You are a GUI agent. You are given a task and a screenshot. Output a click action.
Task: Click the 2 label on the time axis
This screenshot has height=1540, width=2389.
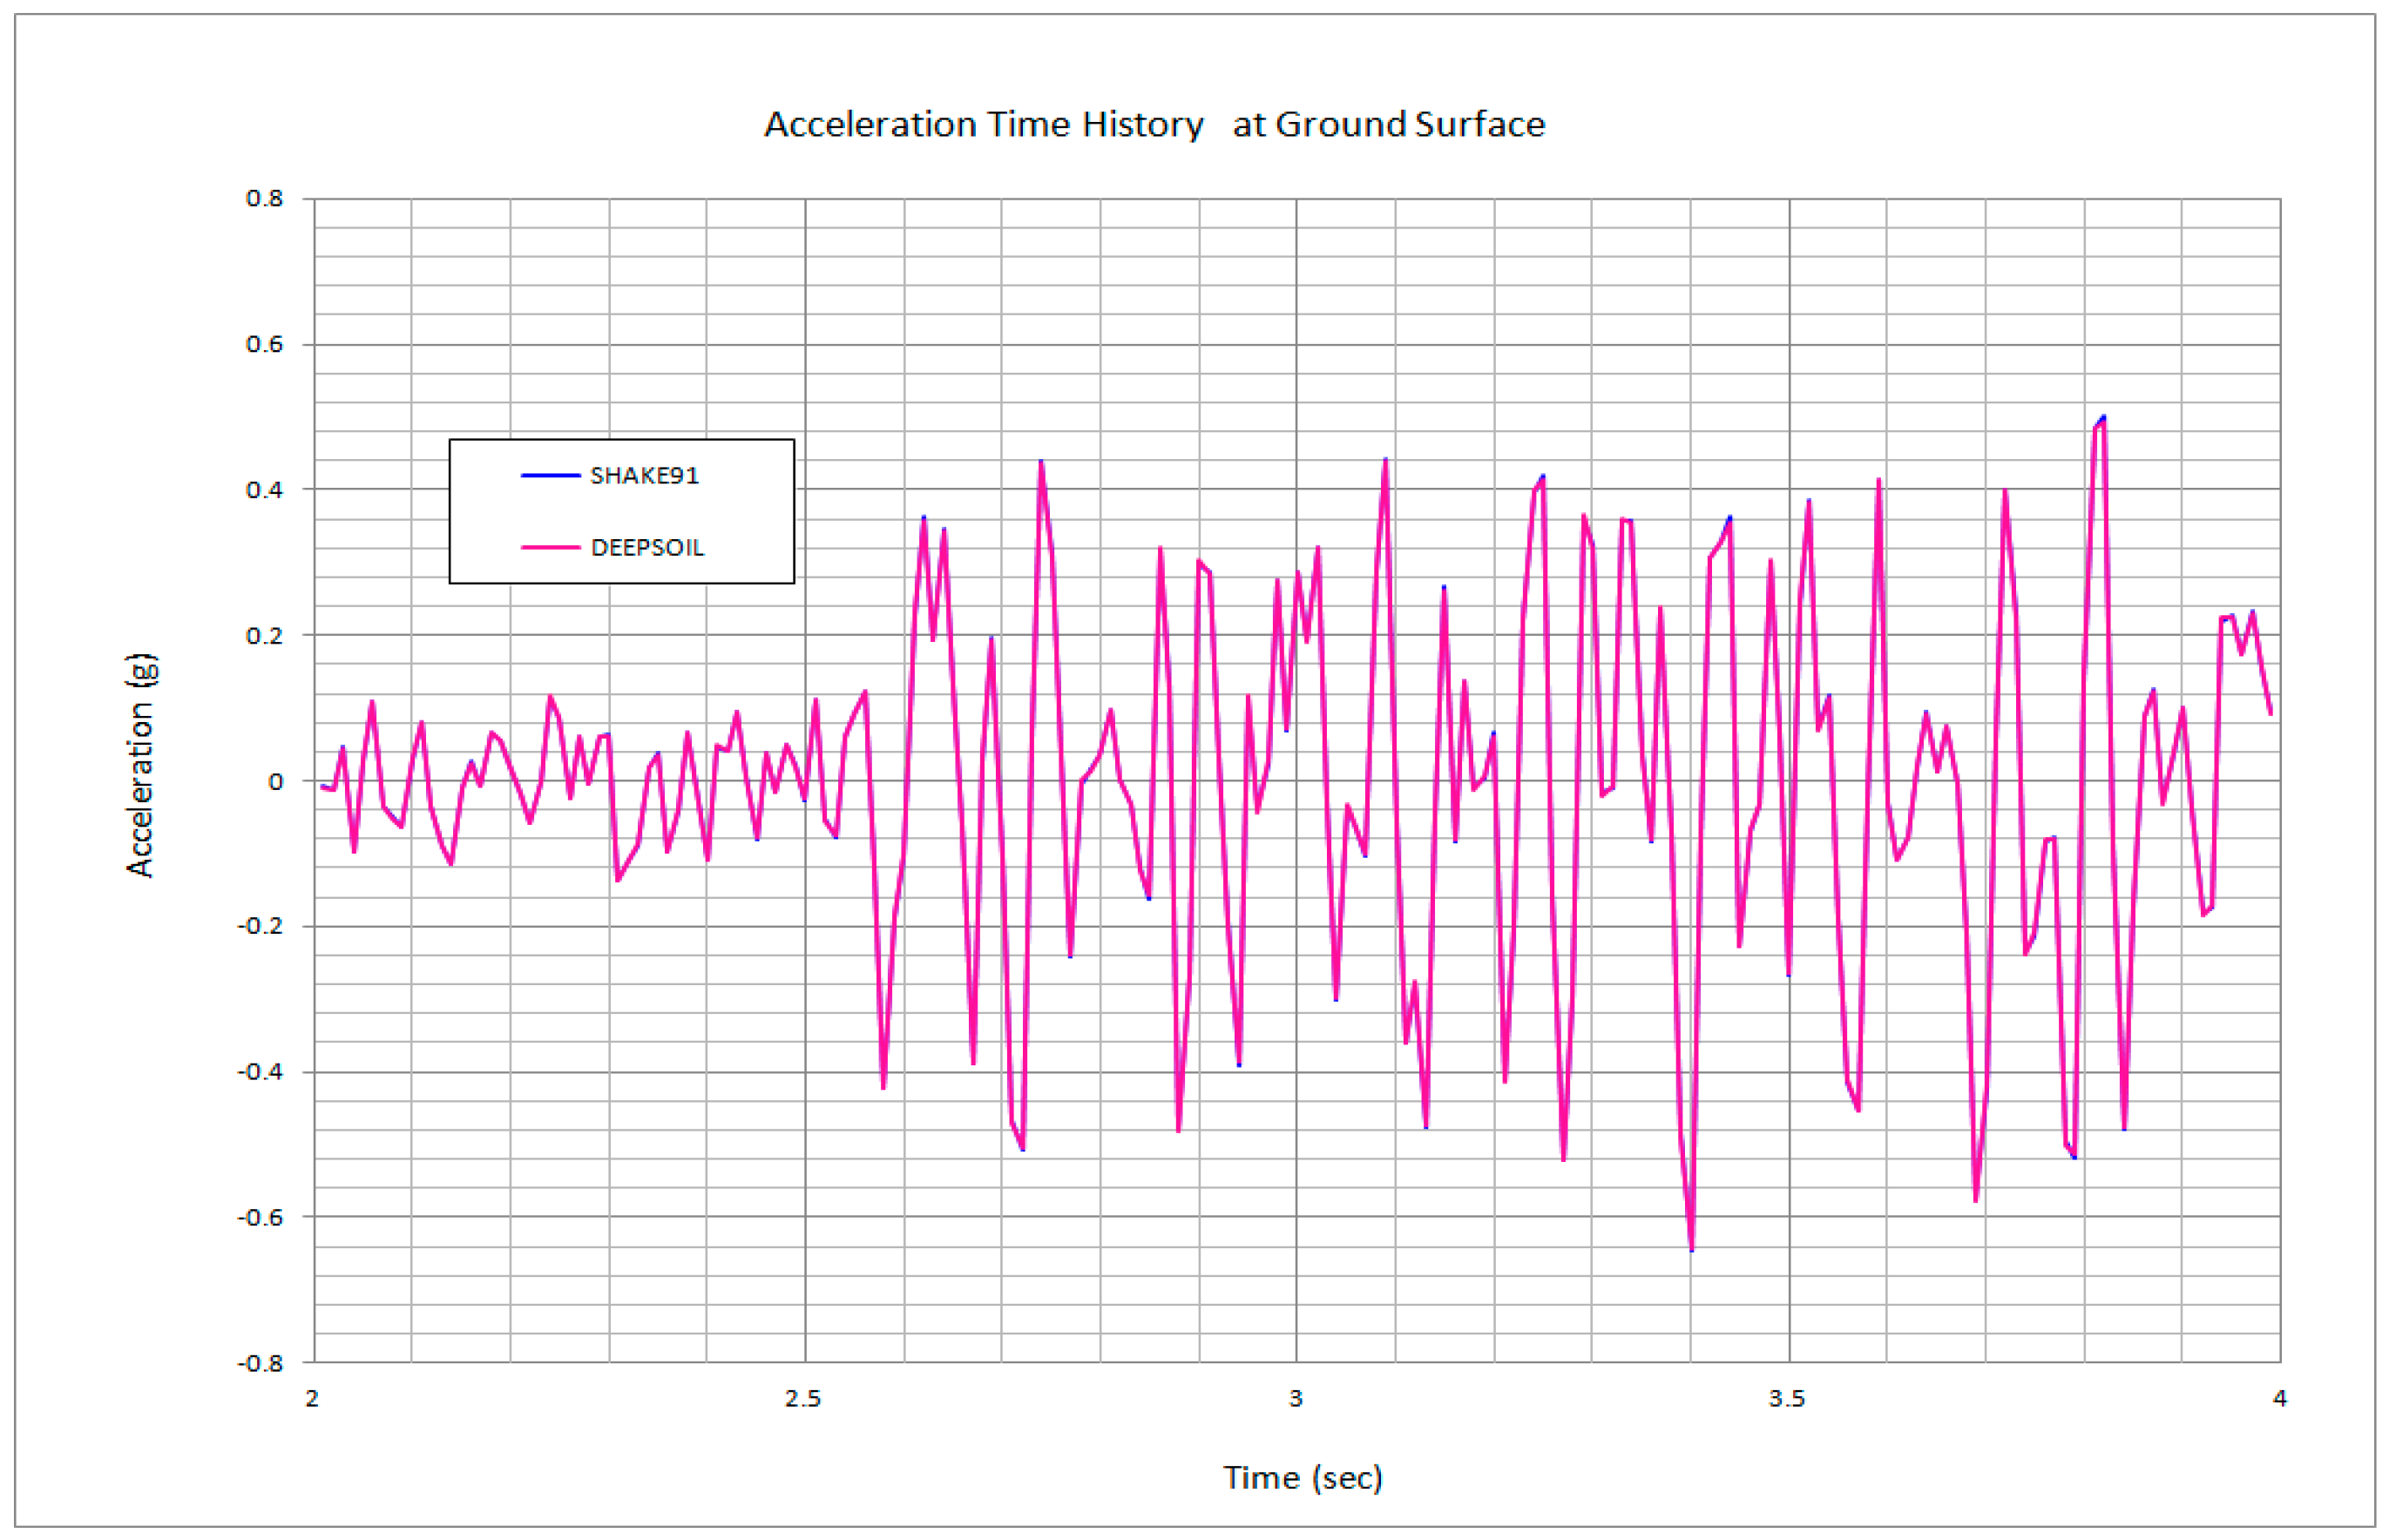312,1399
